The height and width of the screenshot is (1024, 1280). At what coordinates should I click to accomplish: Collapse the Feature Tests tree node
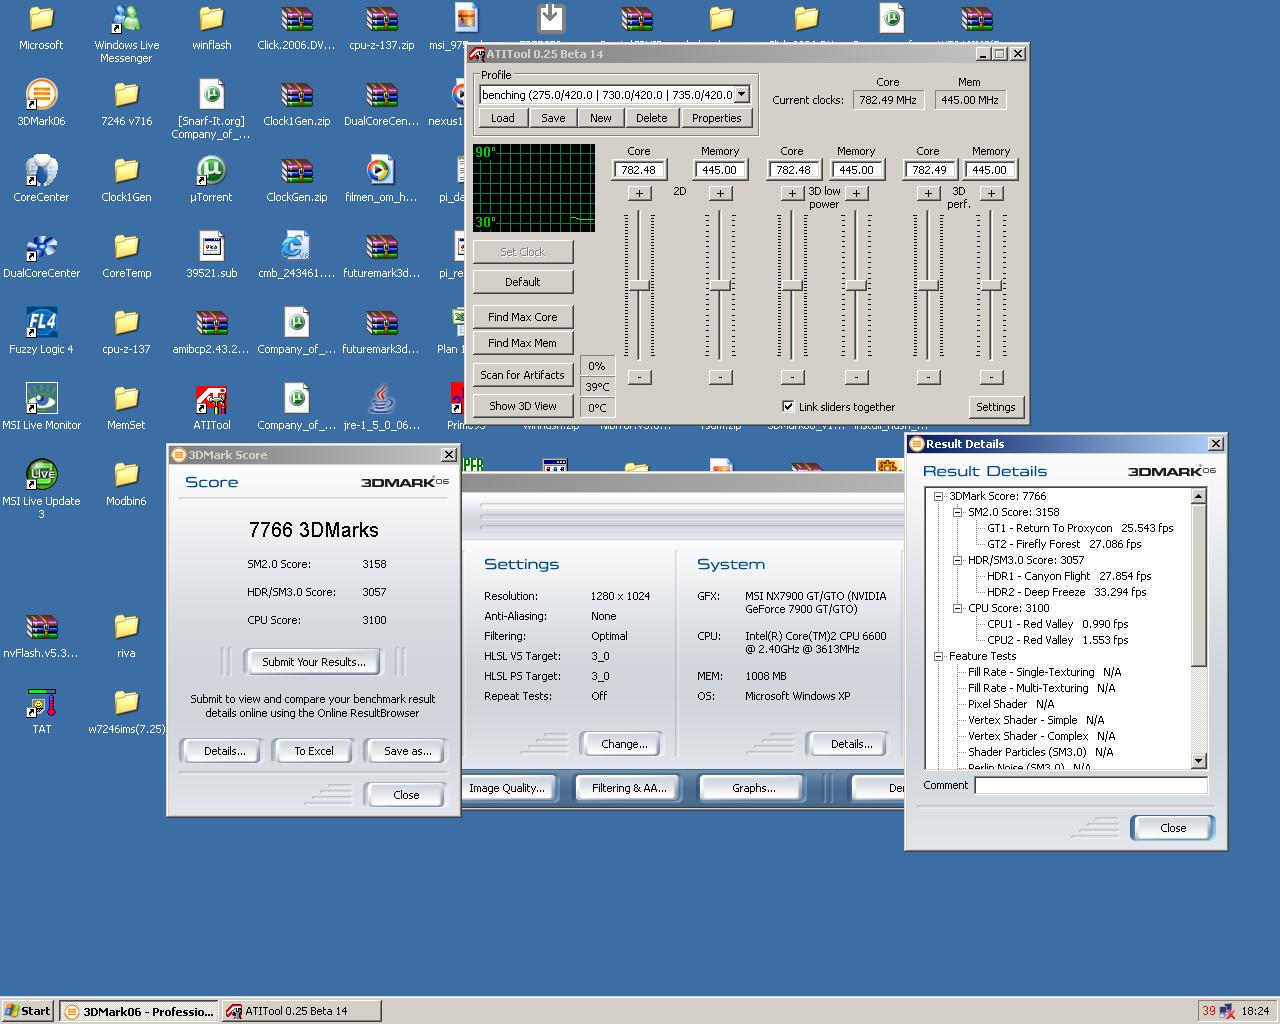[939, 656]
